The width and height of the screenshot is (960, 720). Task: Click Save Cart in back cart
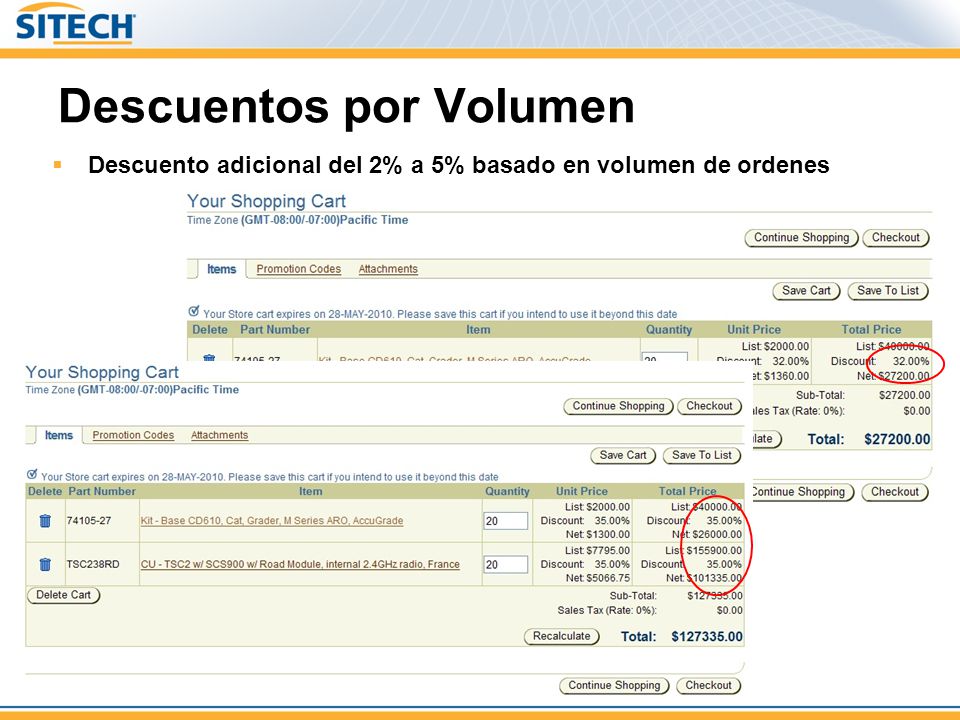(x=806, y=291)
